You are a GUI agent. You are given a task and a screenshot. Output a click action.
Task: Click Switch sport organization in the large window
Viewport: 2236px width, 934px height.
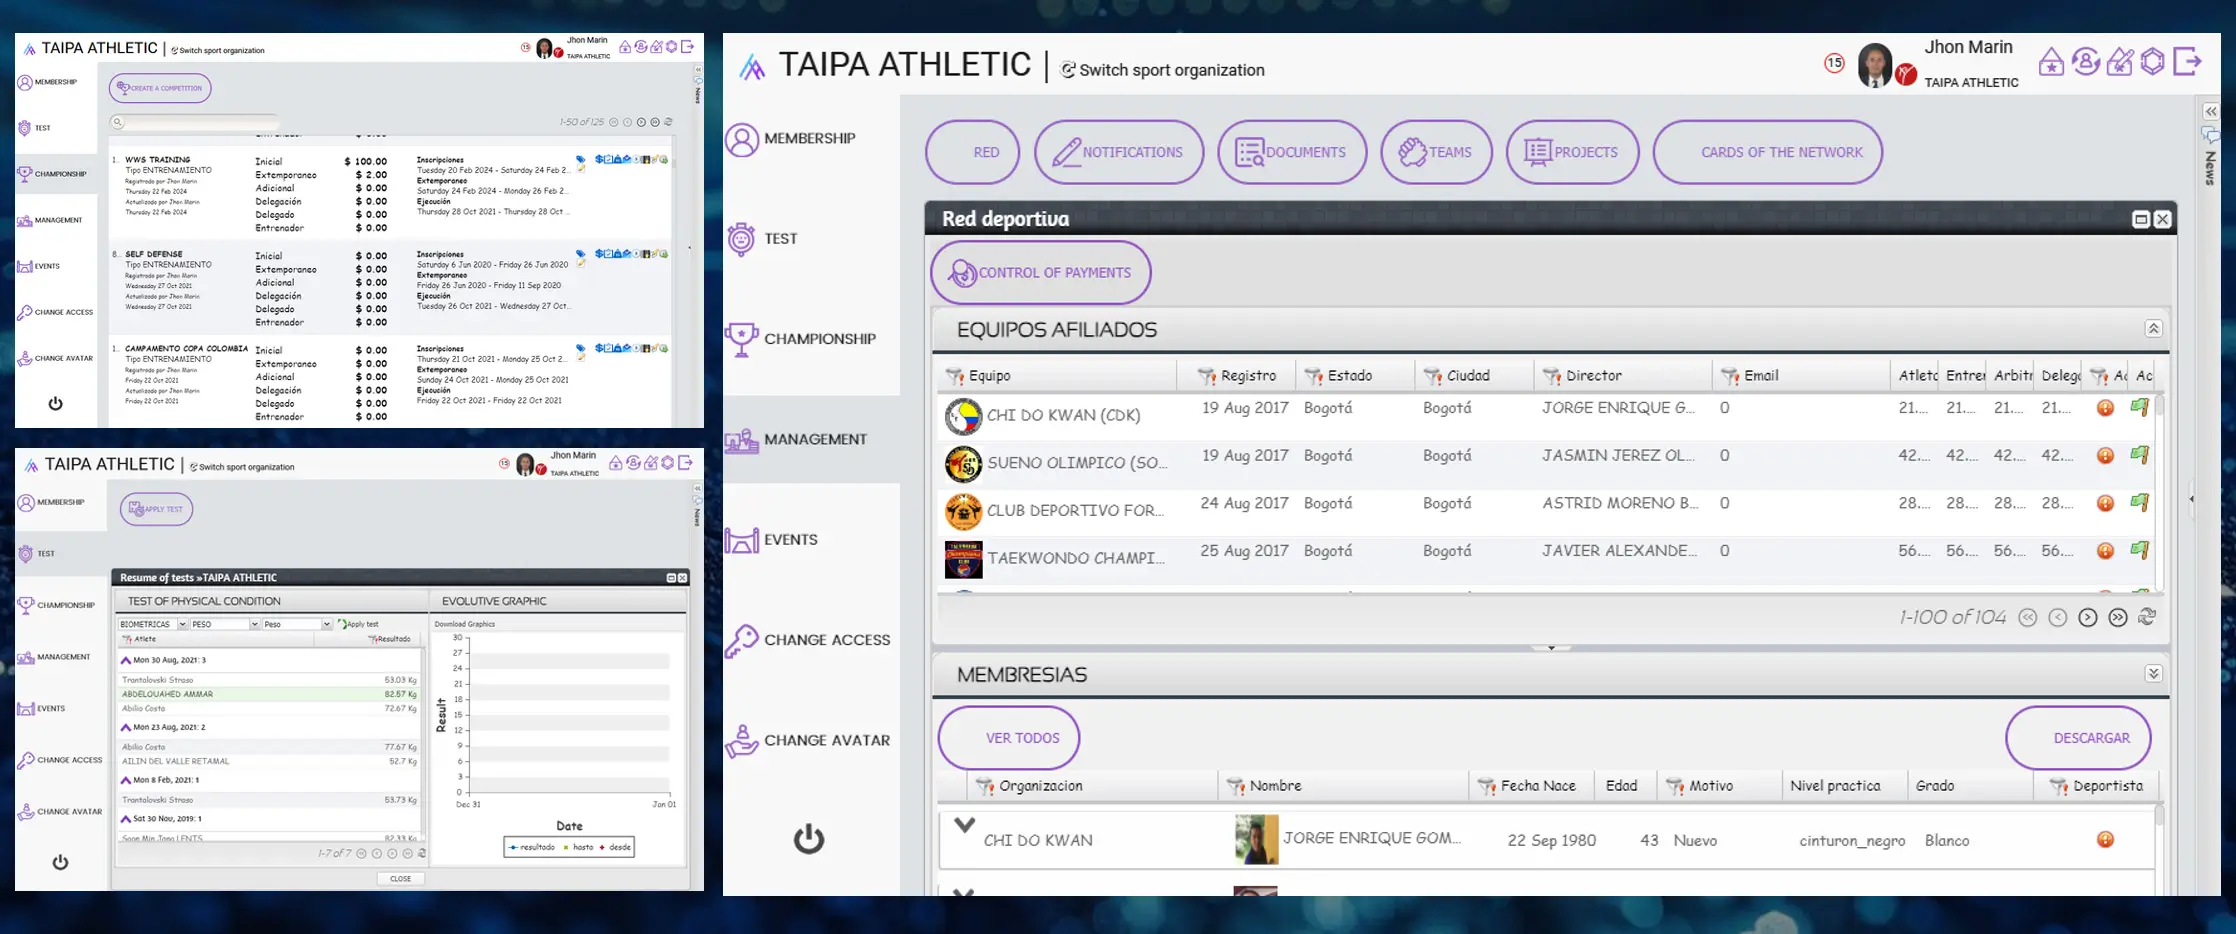1162,70
